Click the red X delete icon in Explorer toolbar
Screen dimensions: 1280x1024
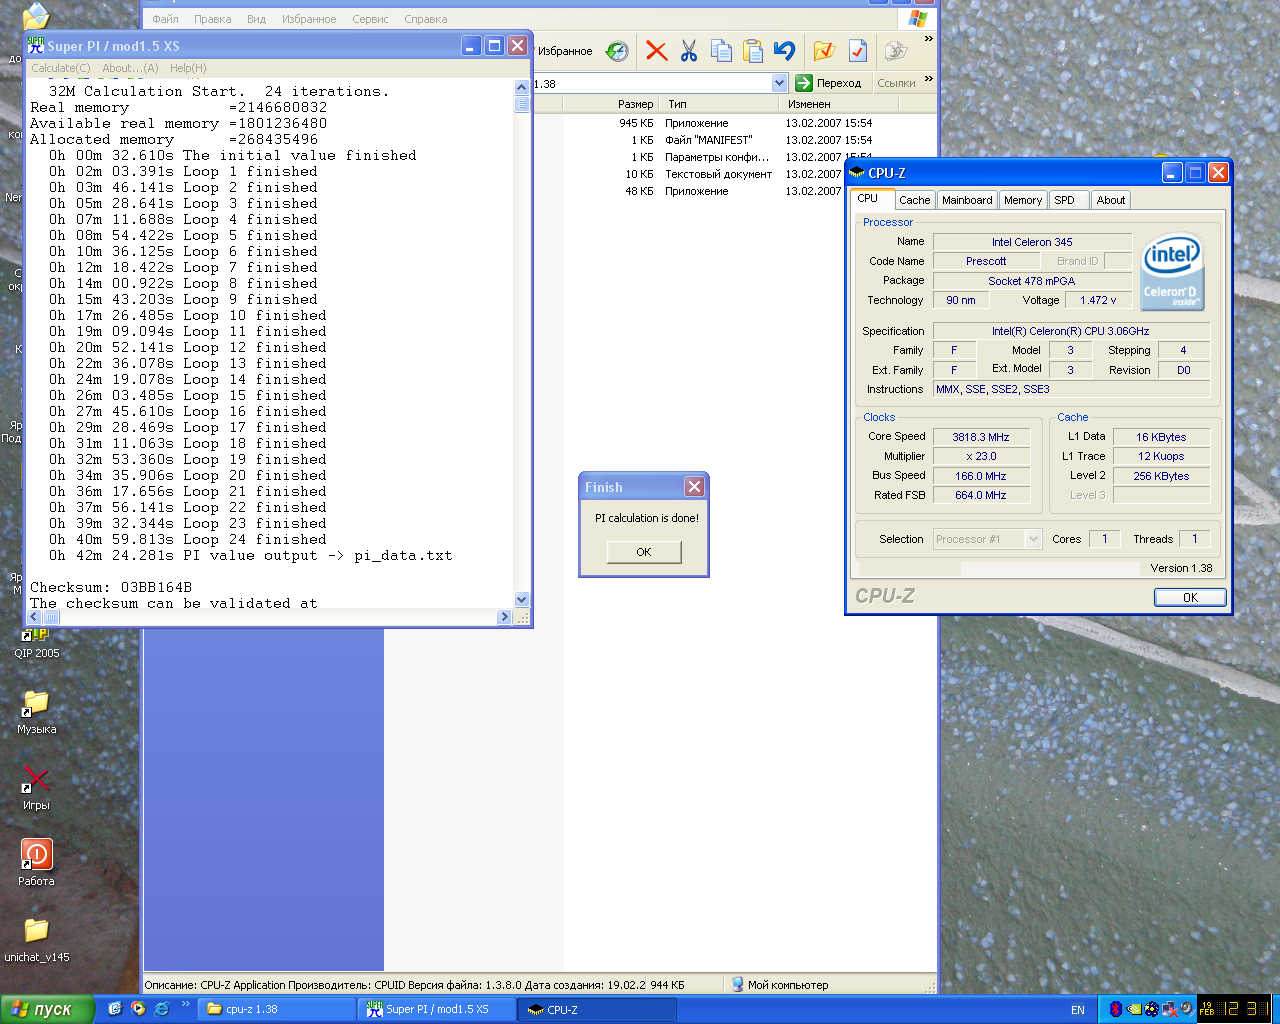point(656,51)
